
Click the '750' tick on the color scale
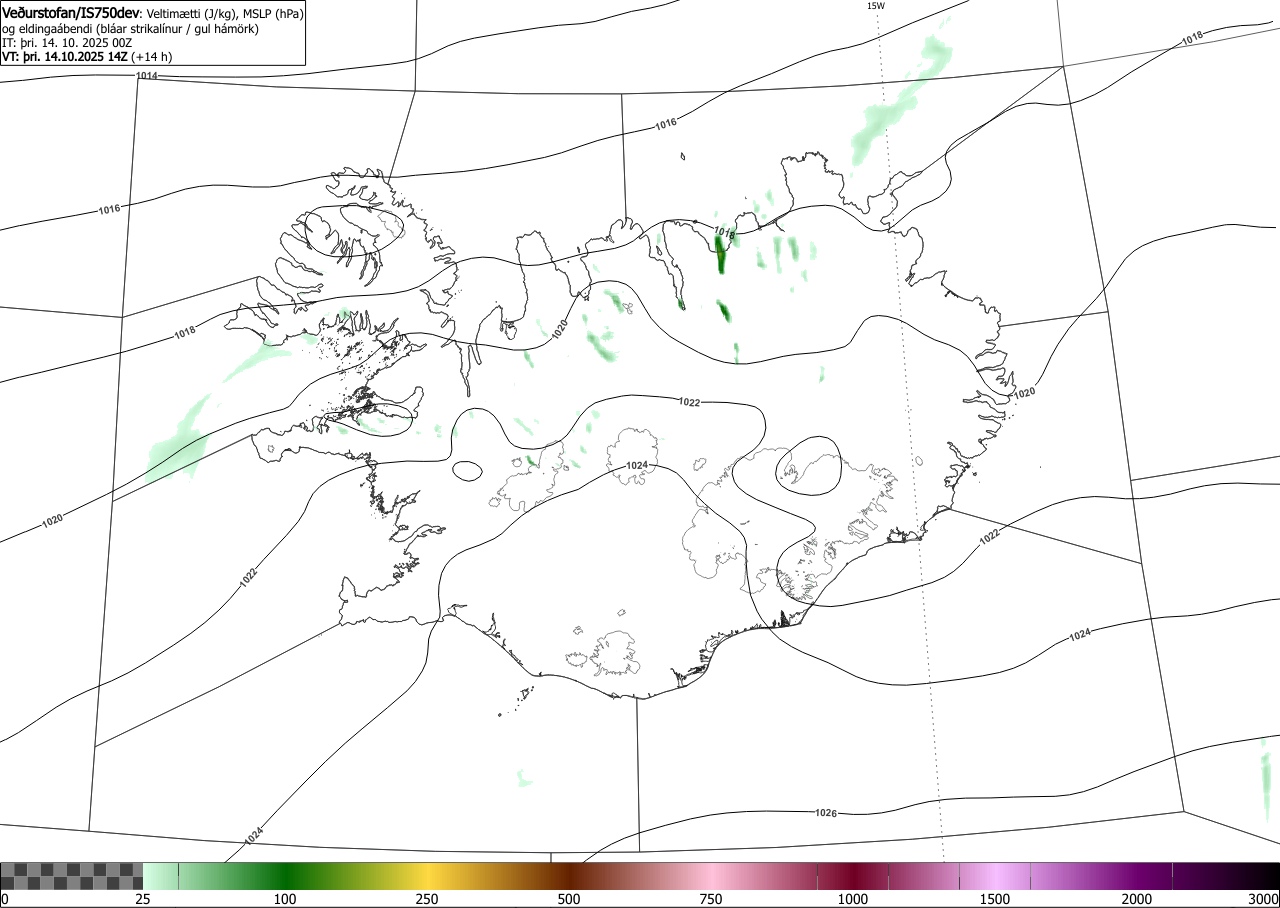(711, 899)
